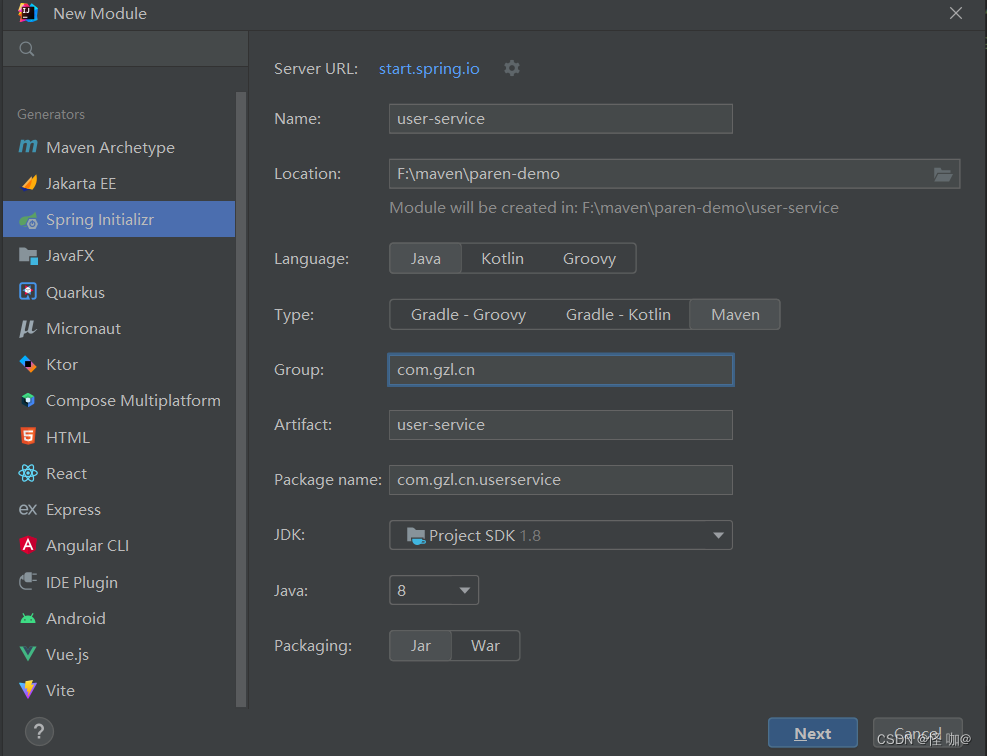Select Spring Initializr generator text
Viewport: 987px width, 756px height.
(x=99, y=220)
